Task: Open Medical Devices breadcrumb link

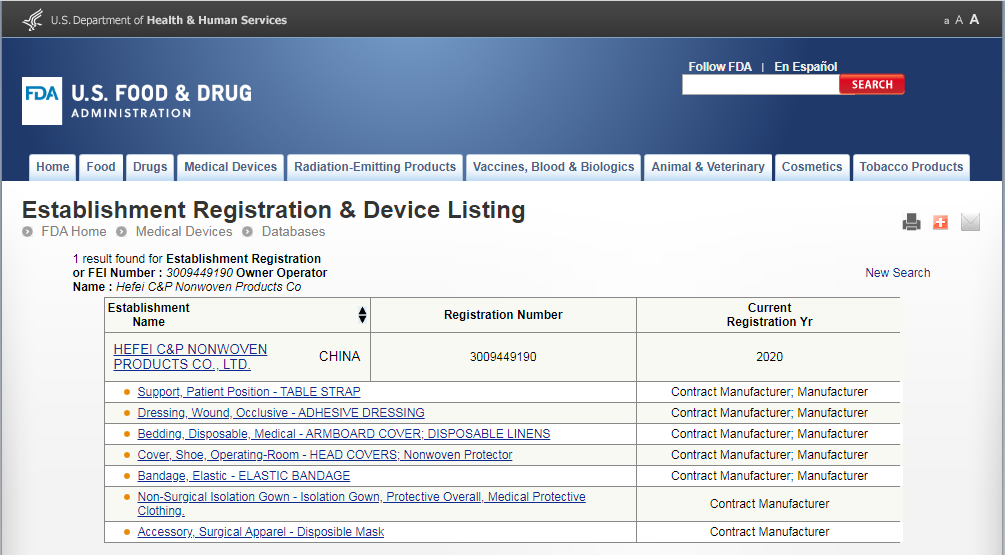Action: [184, 232]
